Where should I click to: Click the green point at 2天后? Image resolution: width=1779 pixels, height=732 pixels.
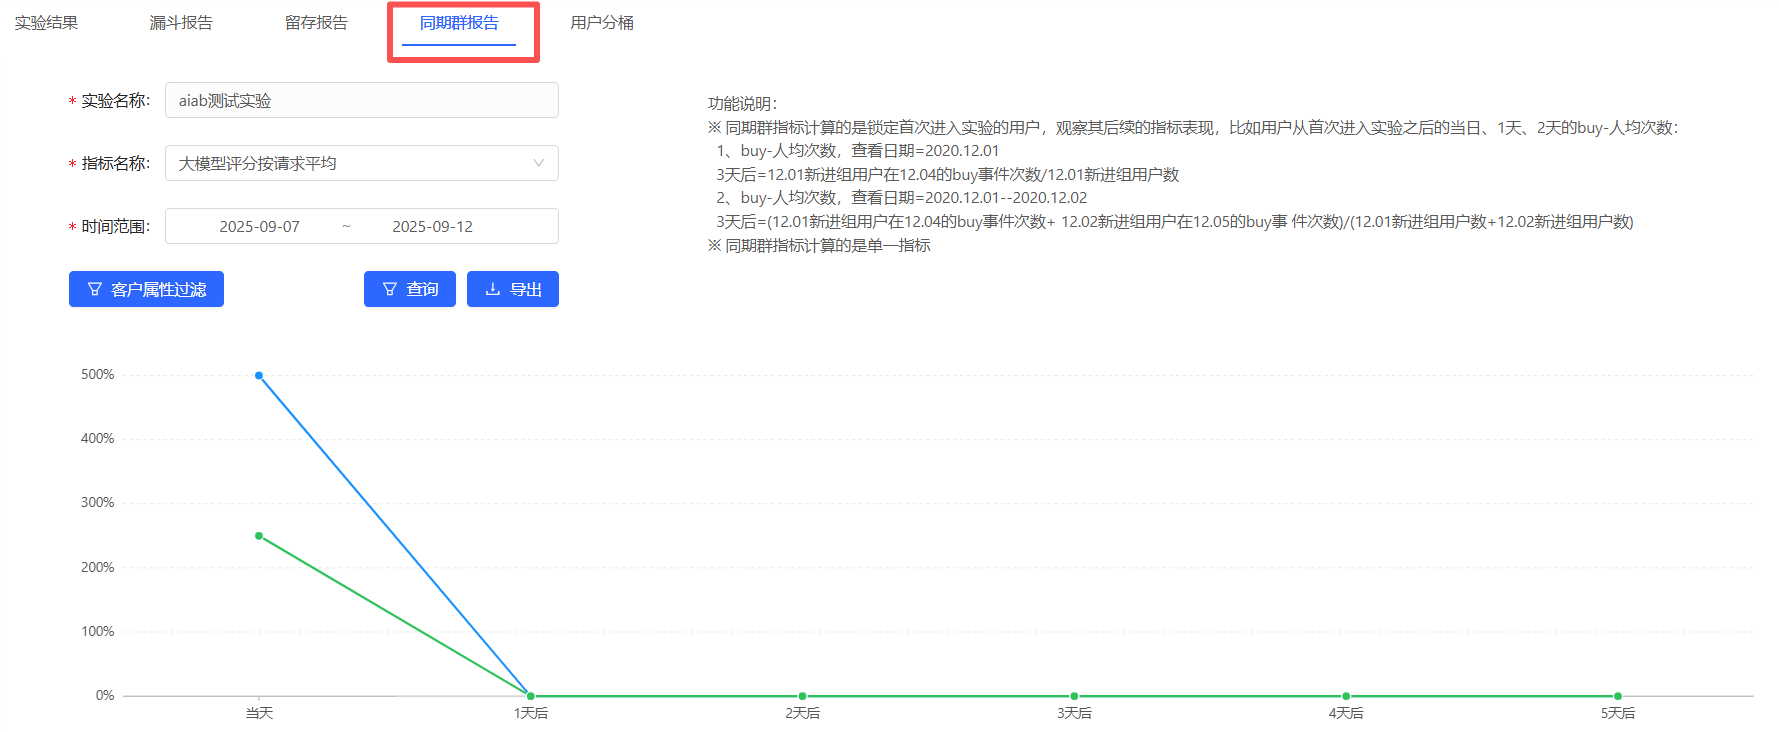coord(803,696)
